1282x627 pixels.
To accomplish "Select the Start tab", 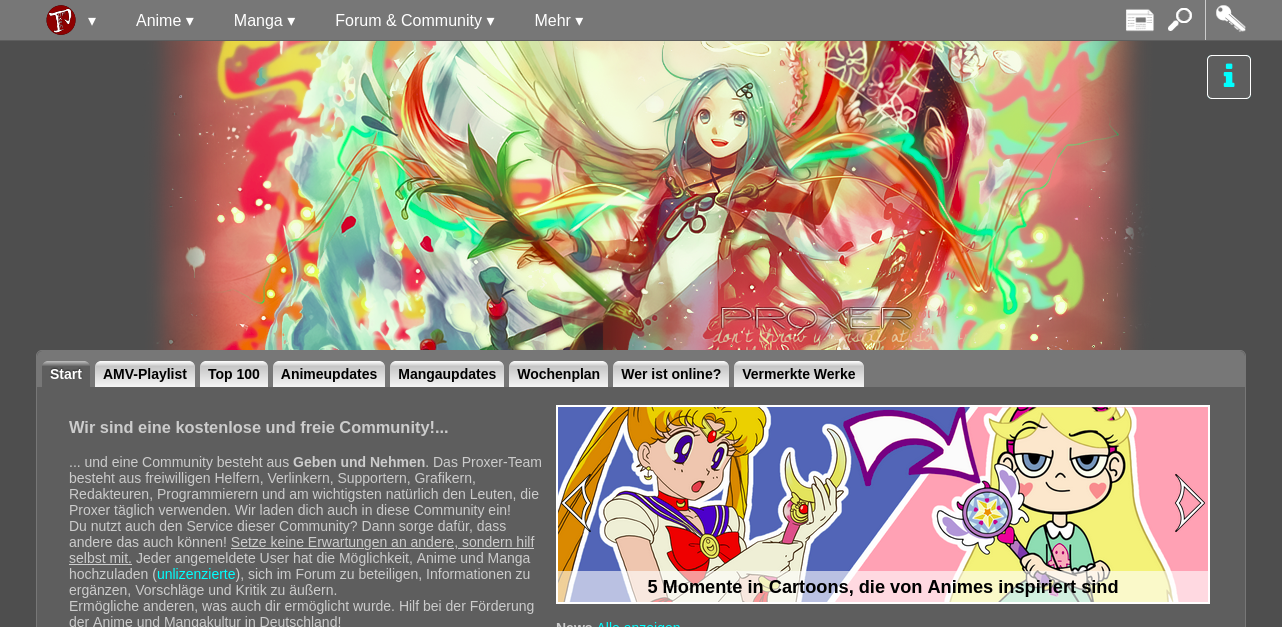I will [66, 374].
